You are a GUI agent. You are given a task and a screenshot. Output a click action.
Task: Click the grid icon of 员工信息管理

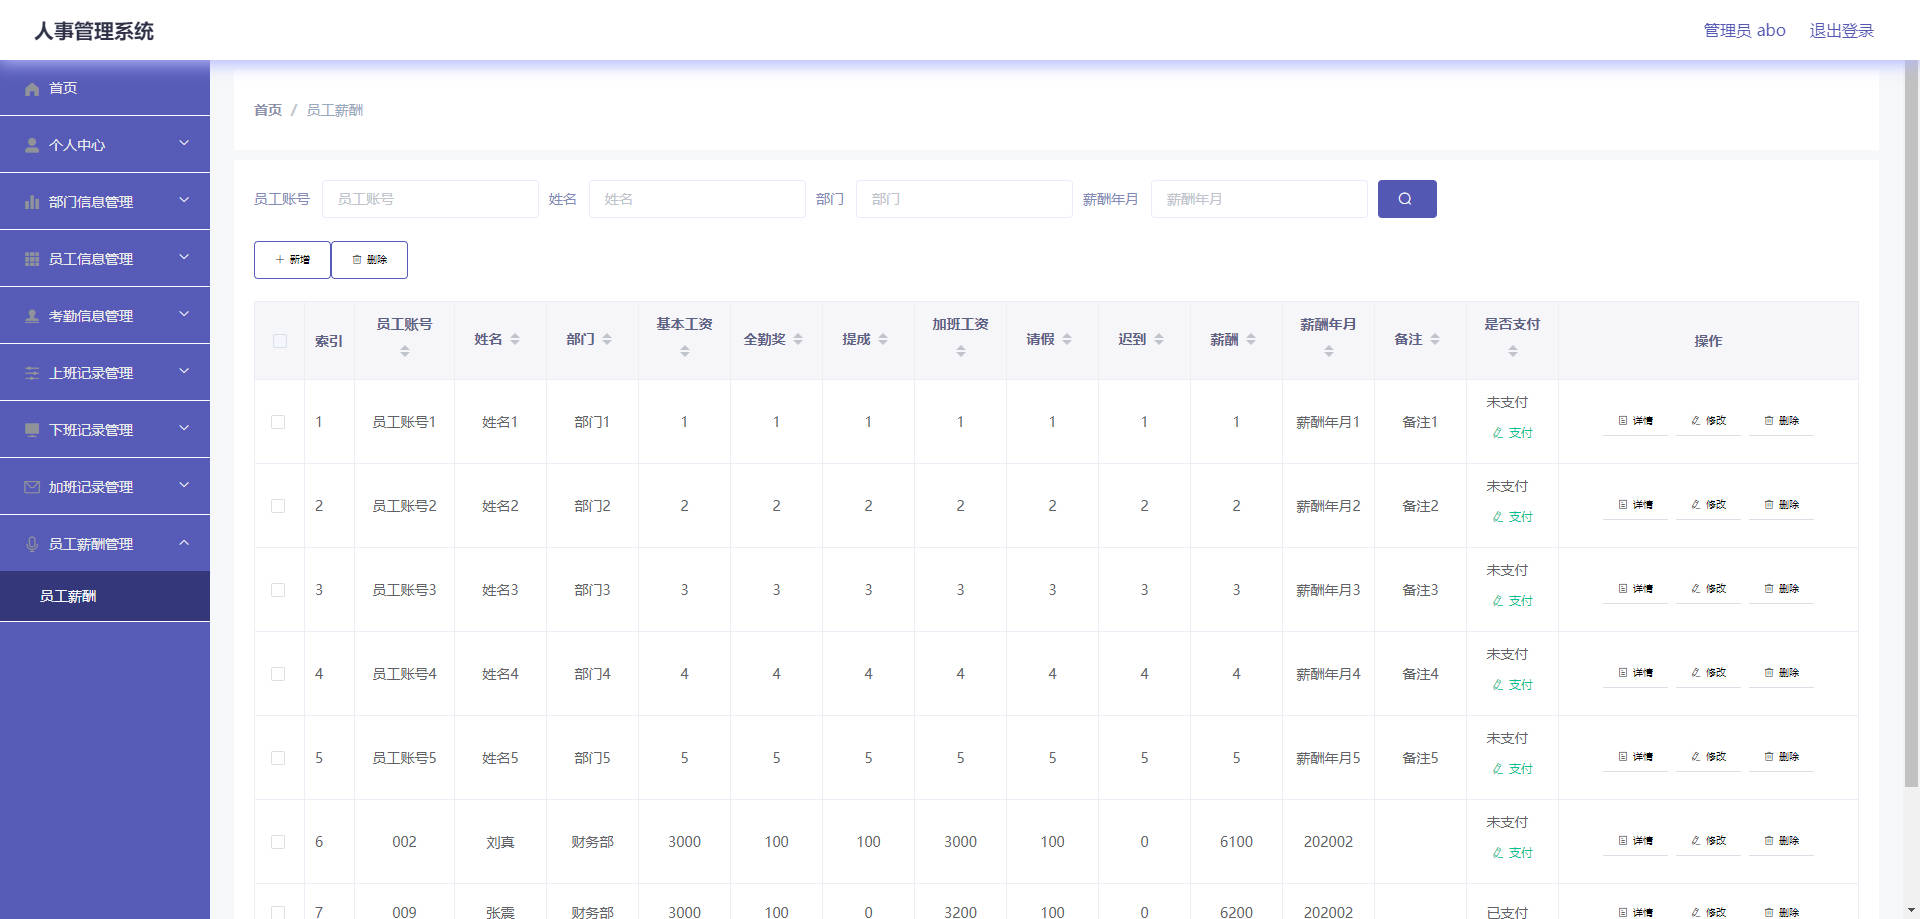point(32,259)
